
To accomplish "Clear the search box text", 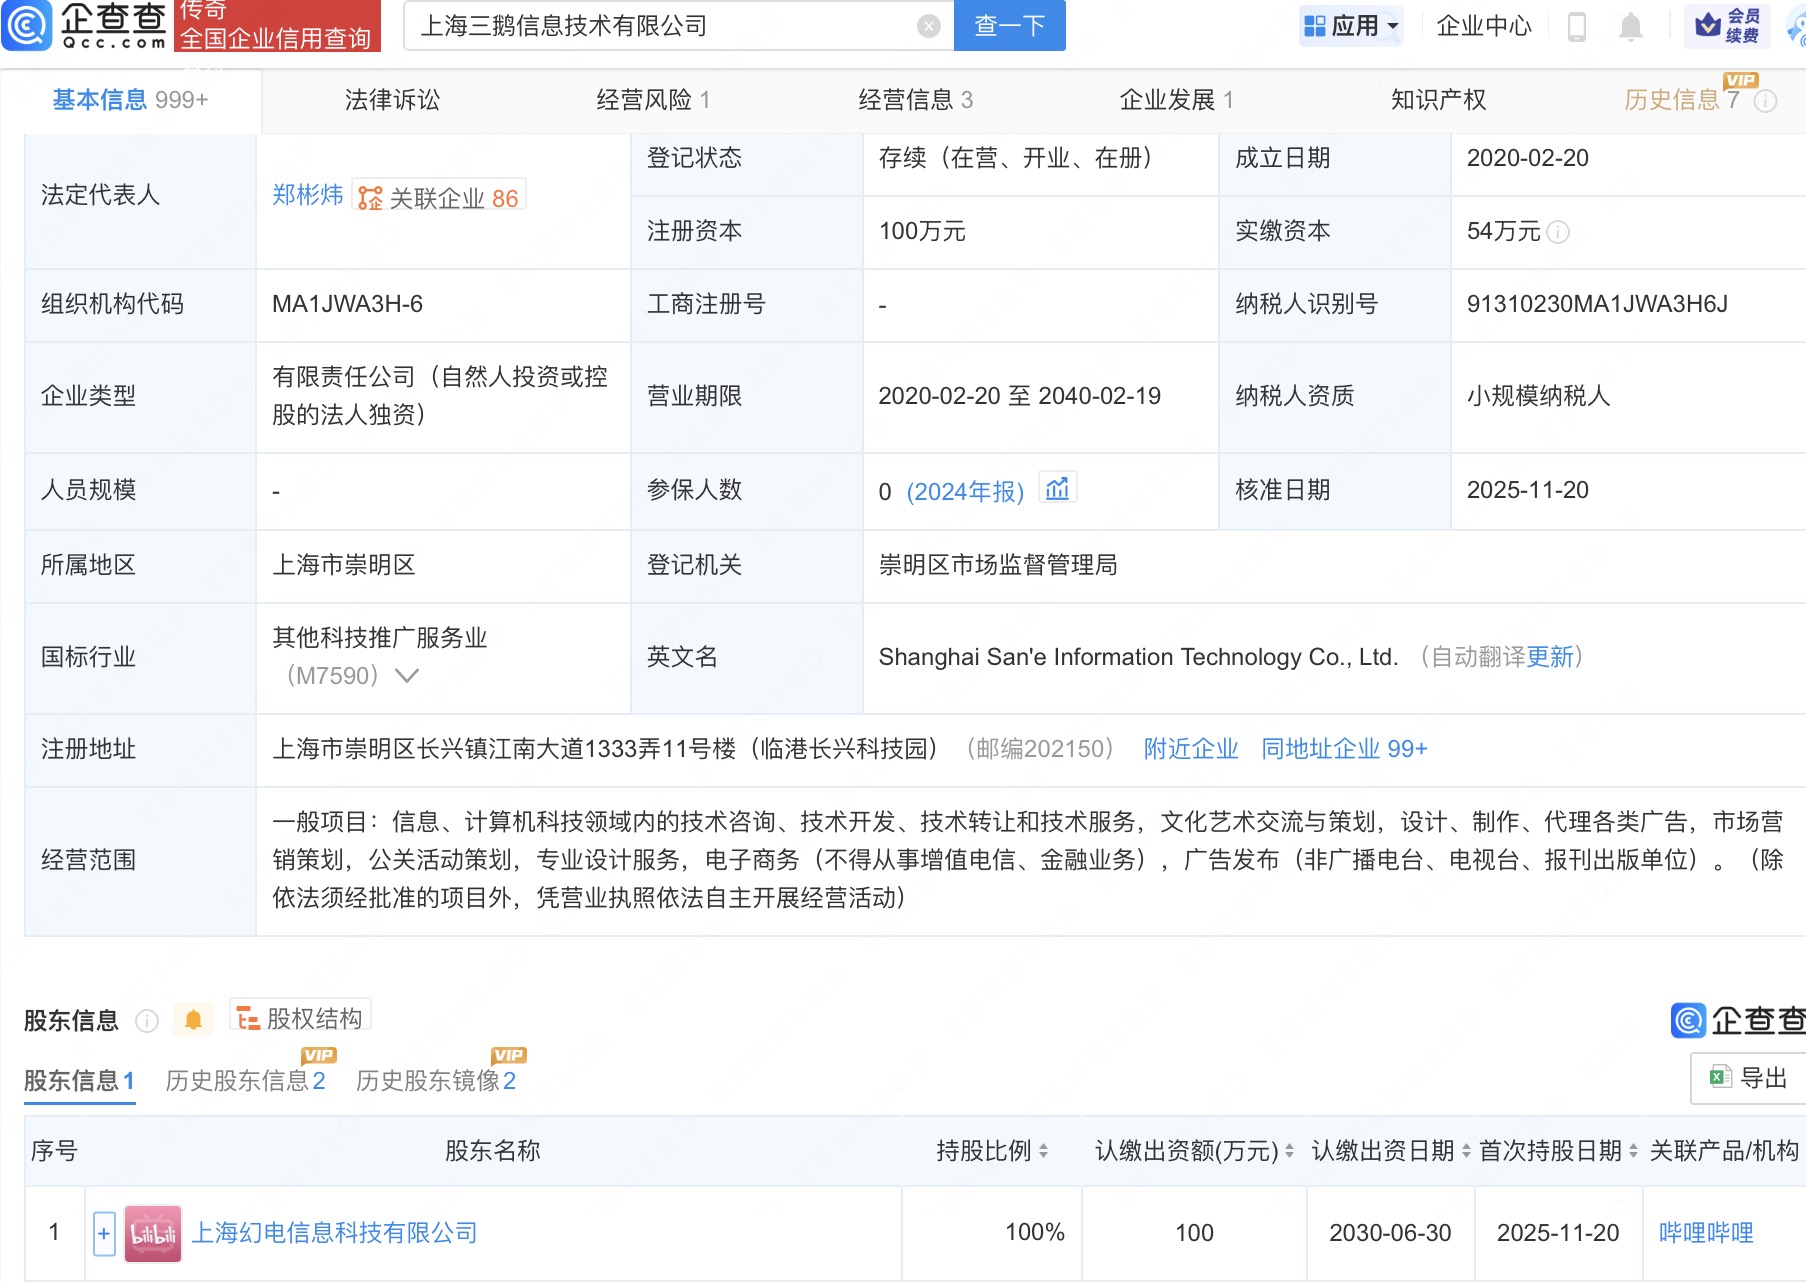I will (928, 26).
